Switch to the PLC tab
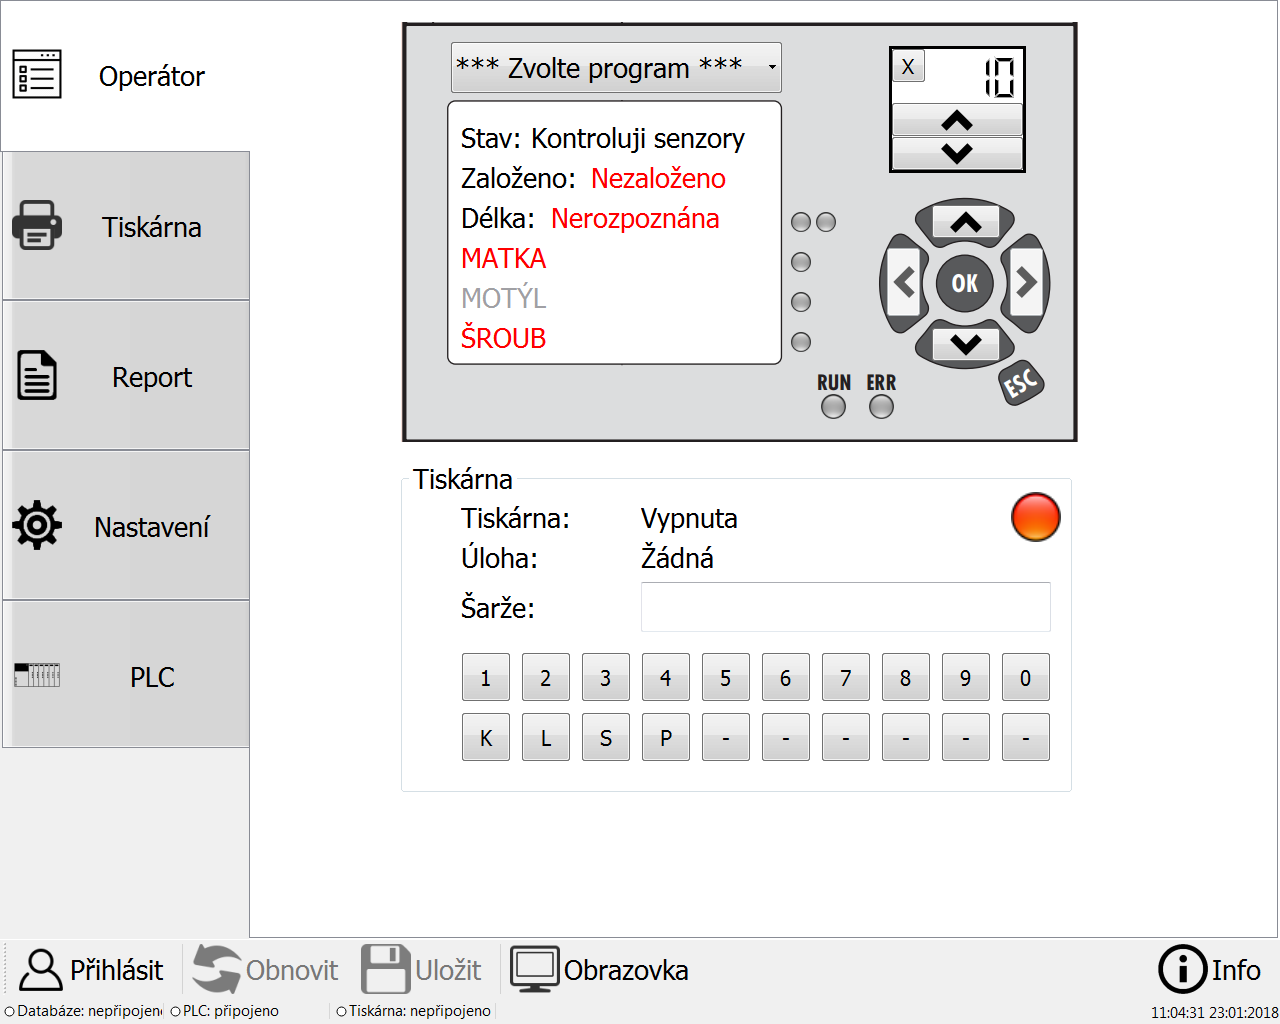 (x=126, y=675)
